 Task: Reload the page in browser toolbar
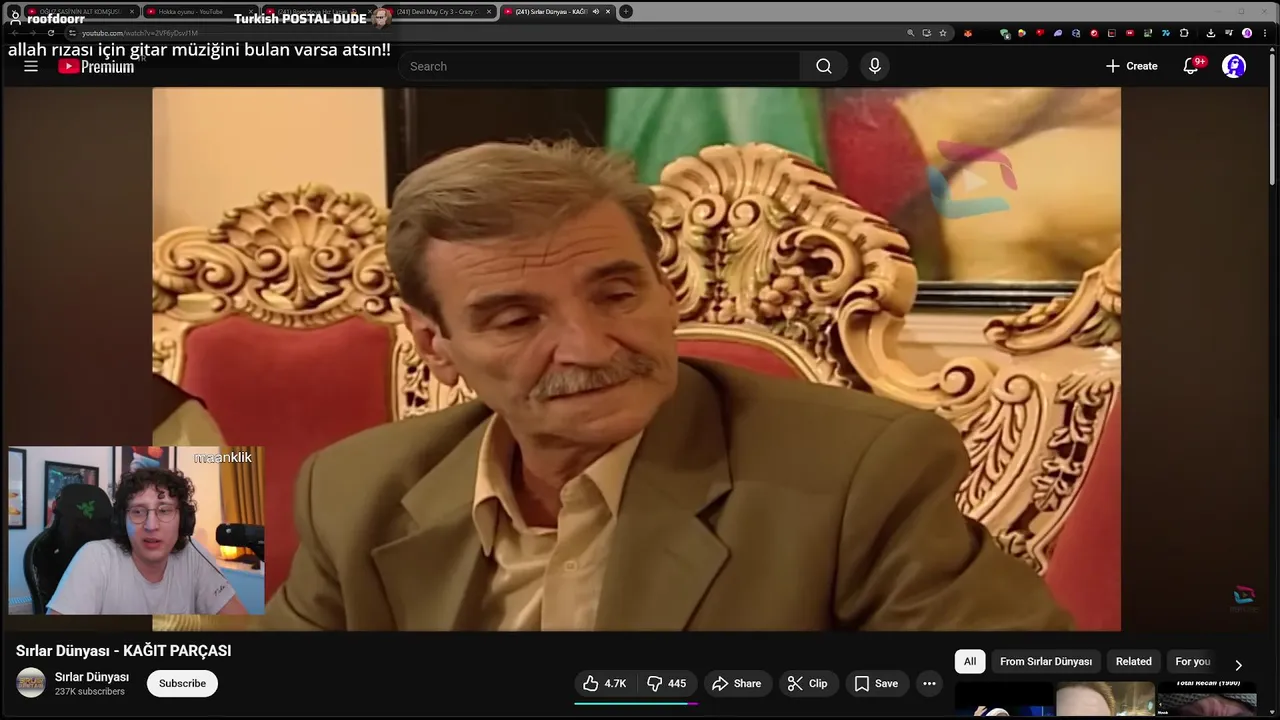click(51, 33)
